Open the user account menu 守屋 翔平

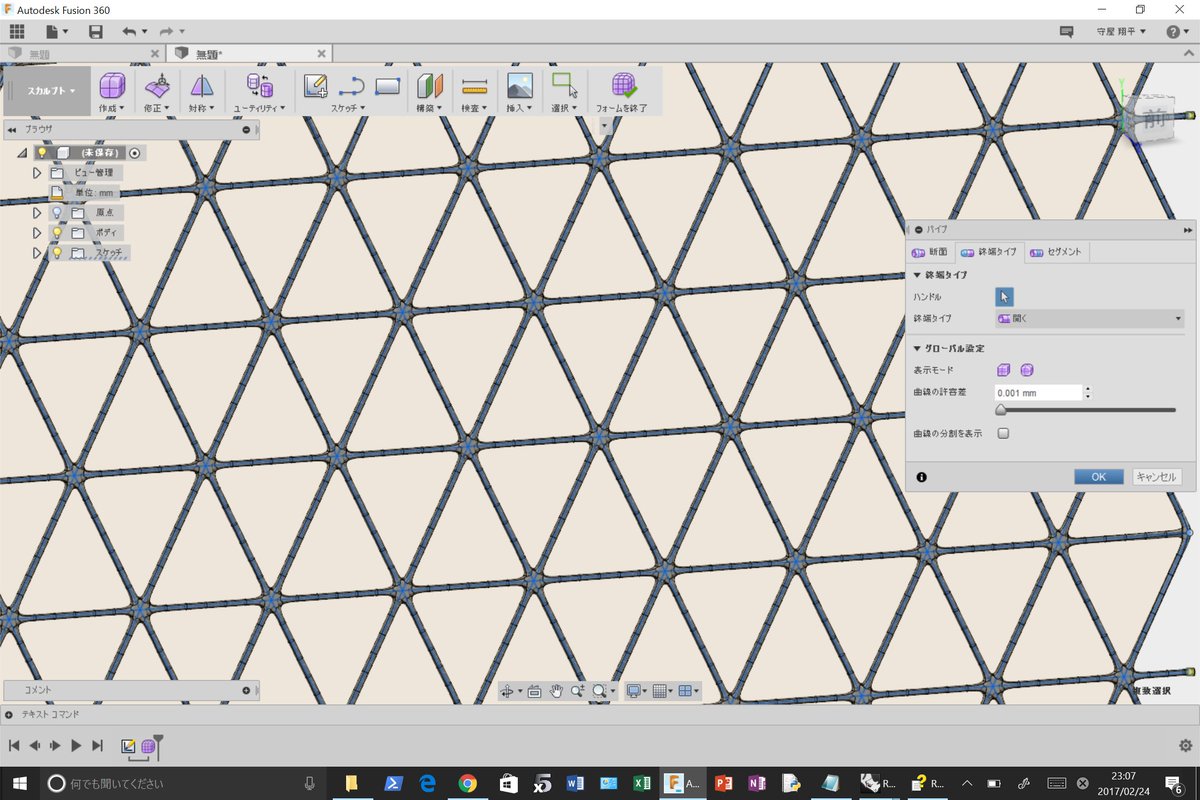[x=1123, y=32]
